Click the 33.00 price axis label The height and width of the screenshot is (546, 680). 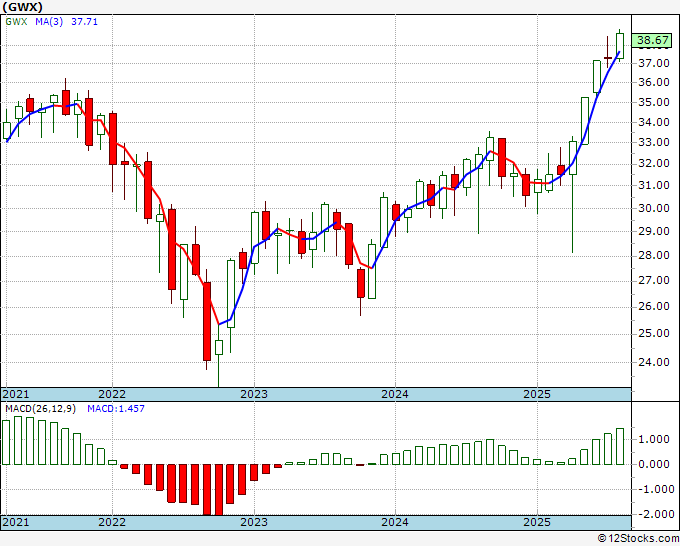654,142
